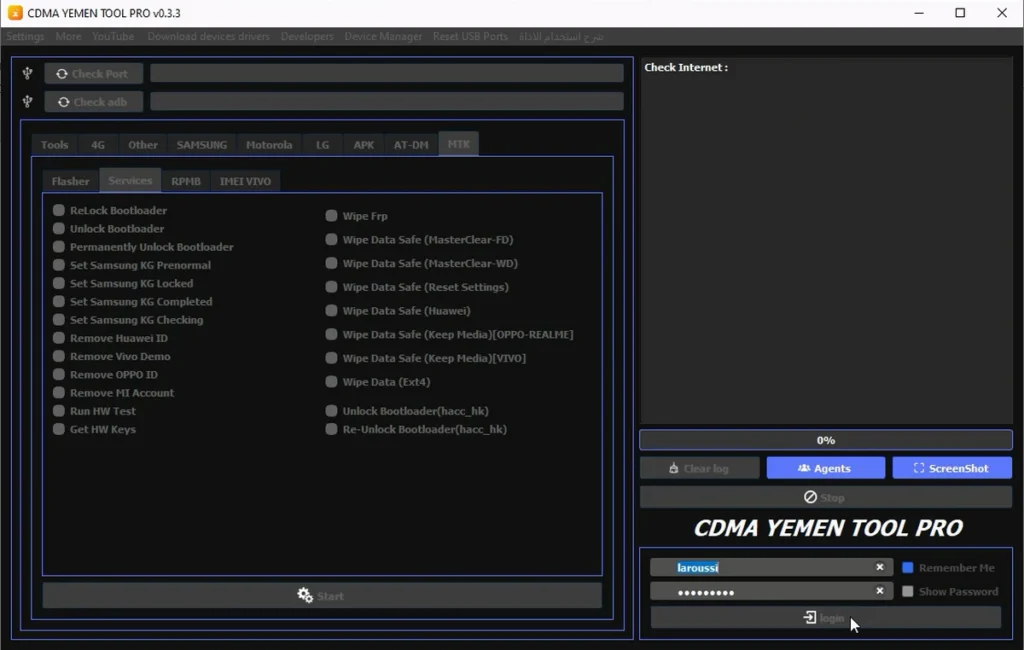This screenshot has height=650, width=1024.
Task: Take a ScreenShot with the blue button
Action: pyautogui.click(x=951, y=468)
